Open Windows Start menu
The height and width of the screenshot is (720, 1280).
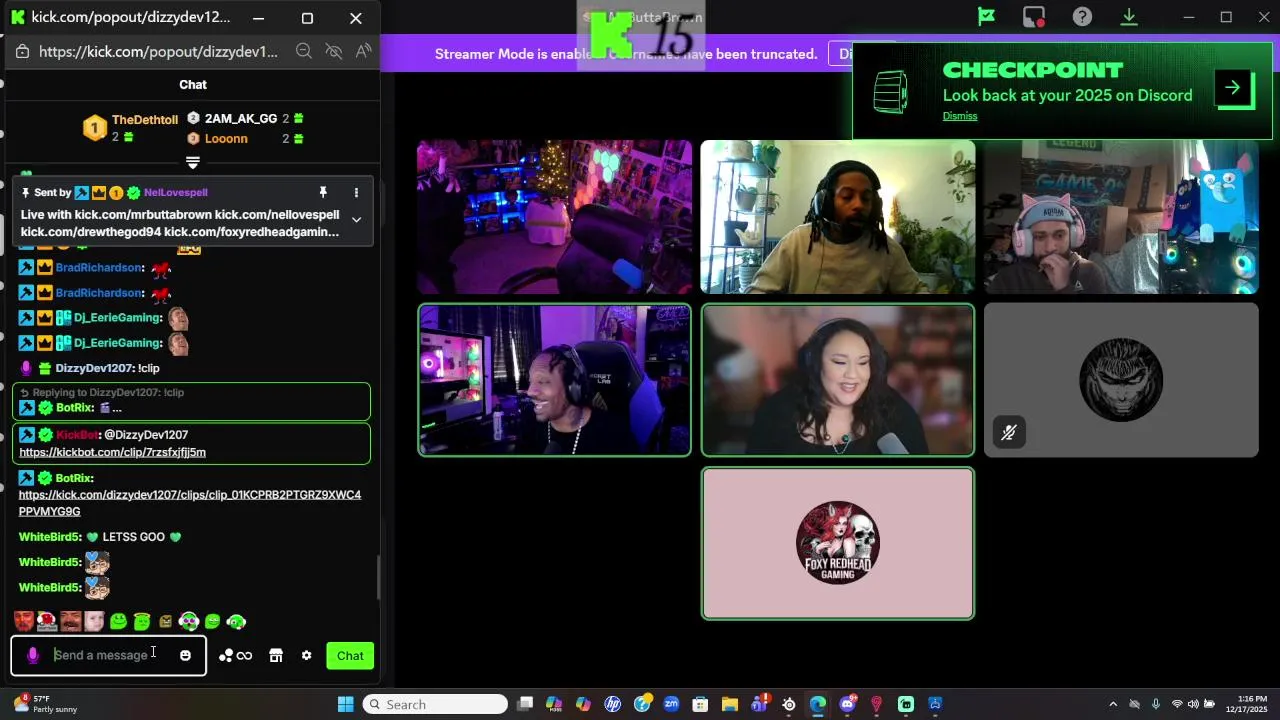(x=345, y=704)
